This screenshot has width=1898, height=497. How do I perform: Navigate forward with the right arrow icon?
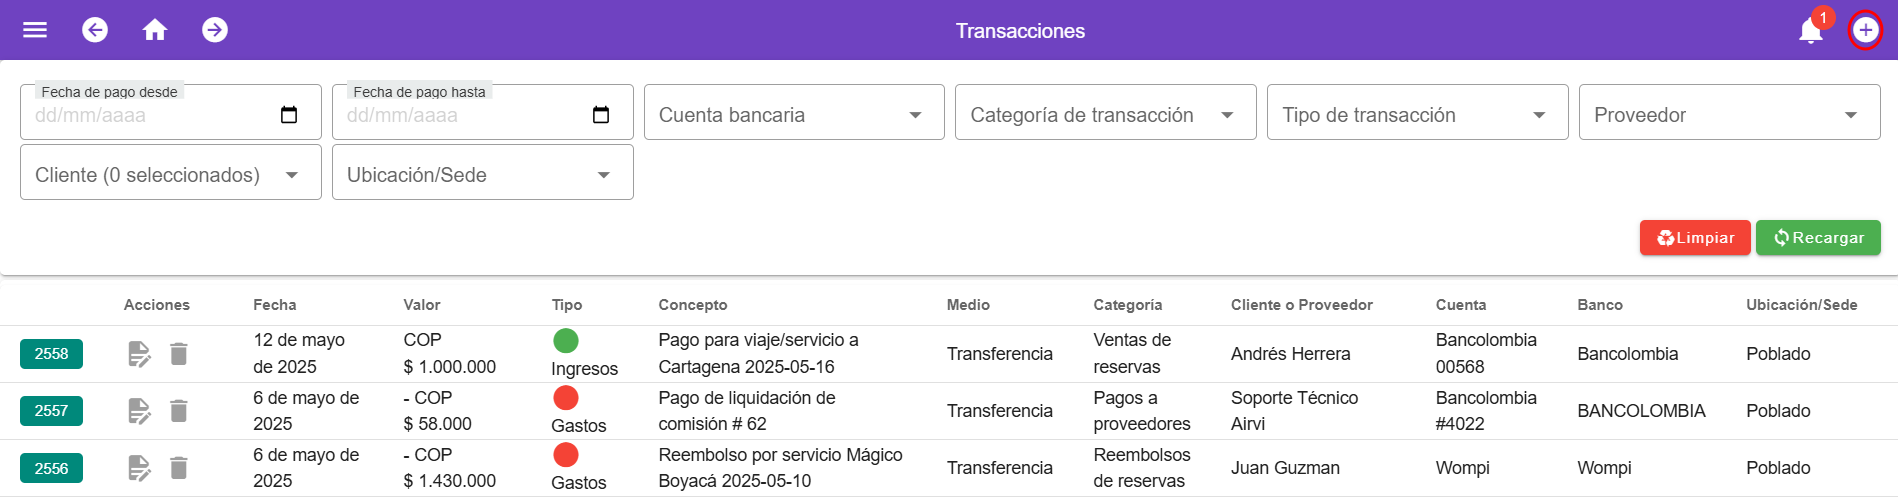tap(215, 30)
